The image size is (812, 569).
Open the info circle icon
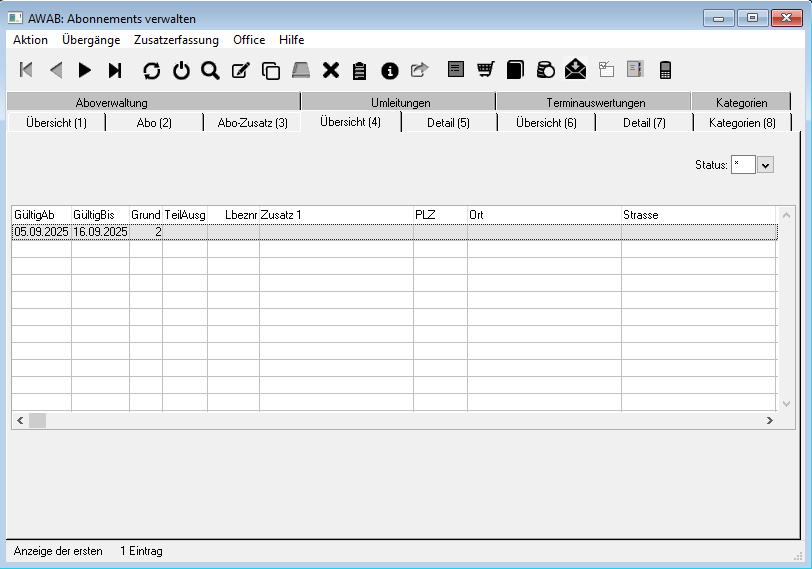coord(390,70)
